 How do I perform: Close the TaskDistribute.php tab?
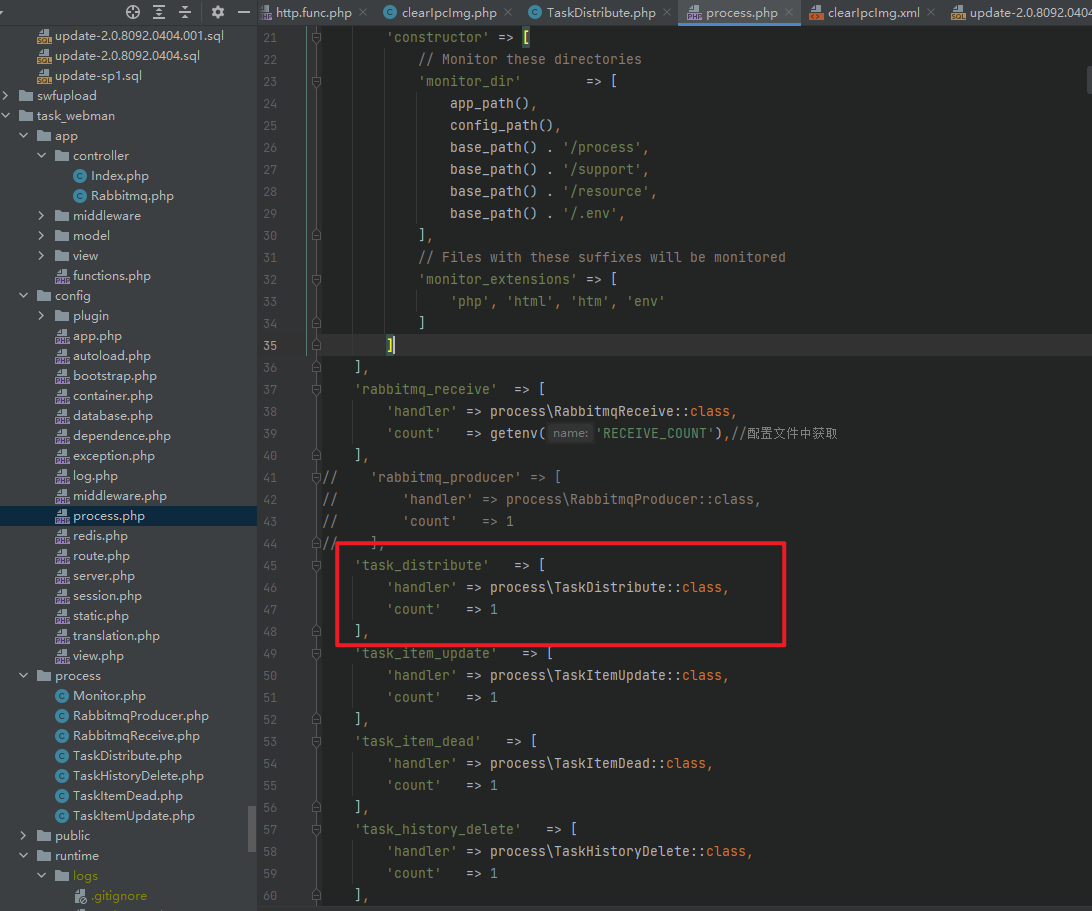click(667, 13)
